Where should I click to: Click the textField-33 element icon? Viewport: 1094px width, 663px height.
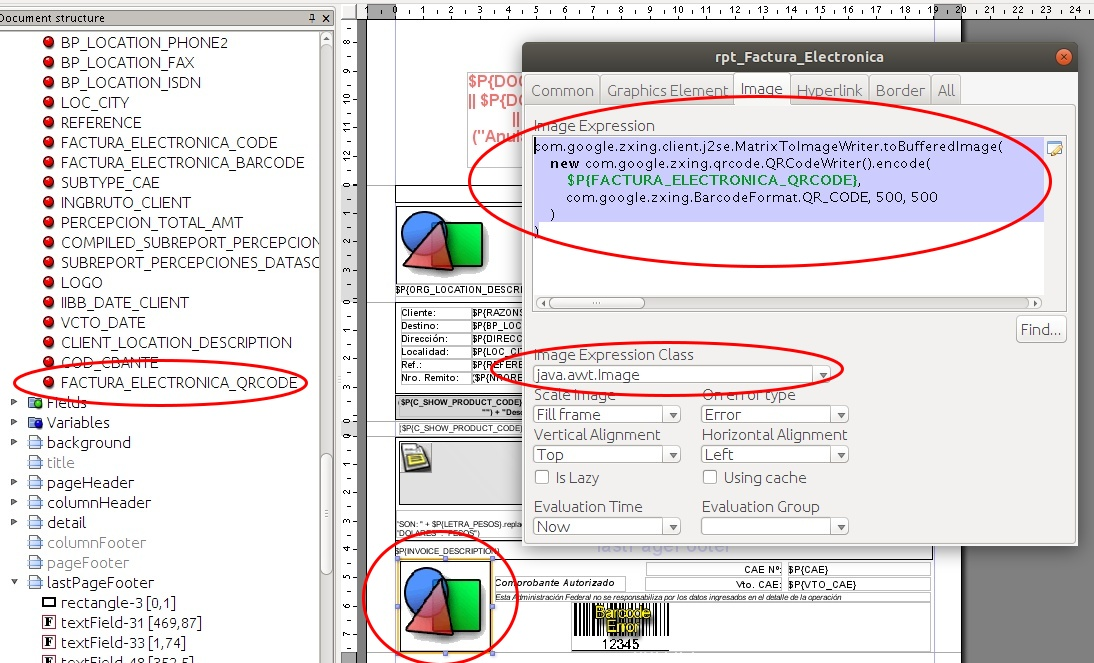coord(49,642)
